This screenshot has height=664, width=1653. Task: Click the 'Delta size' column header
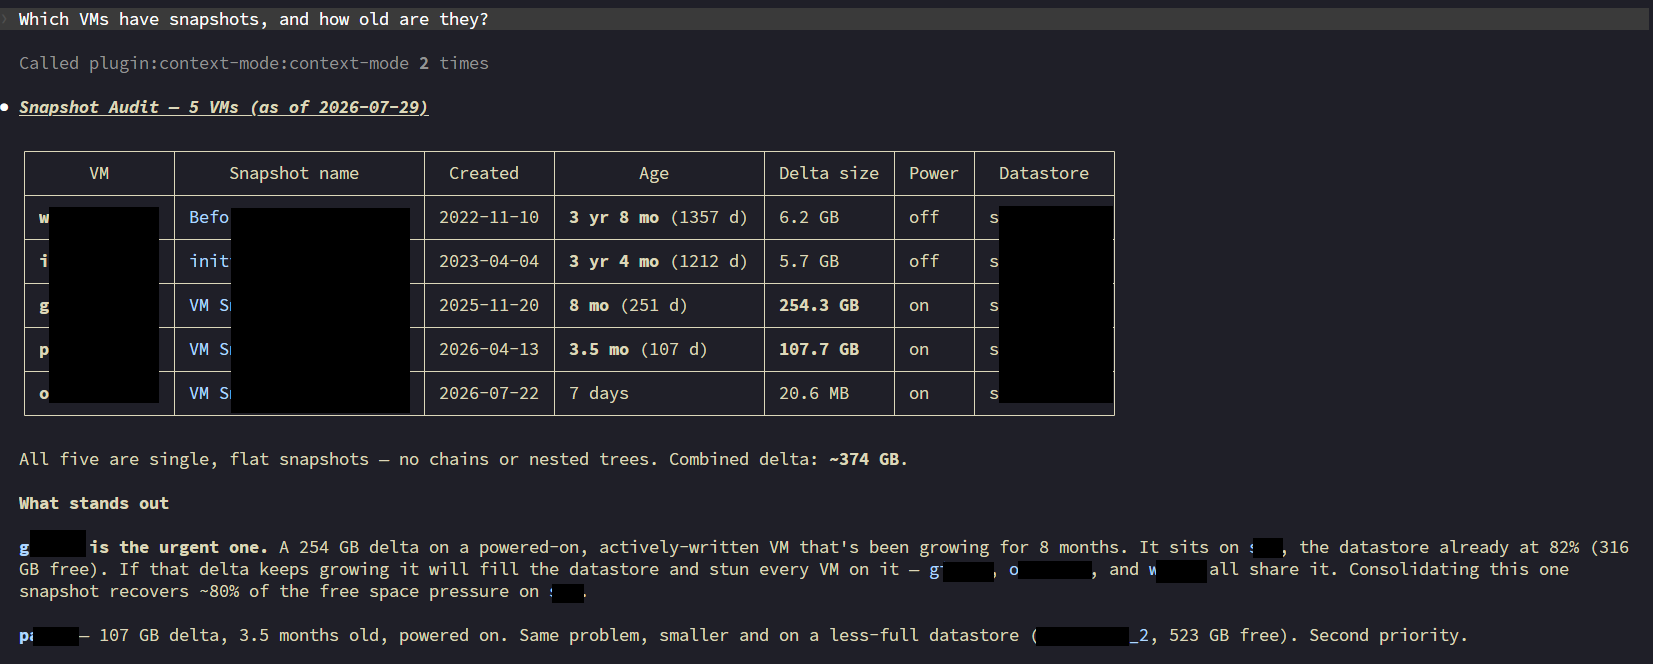click(829, 173)
